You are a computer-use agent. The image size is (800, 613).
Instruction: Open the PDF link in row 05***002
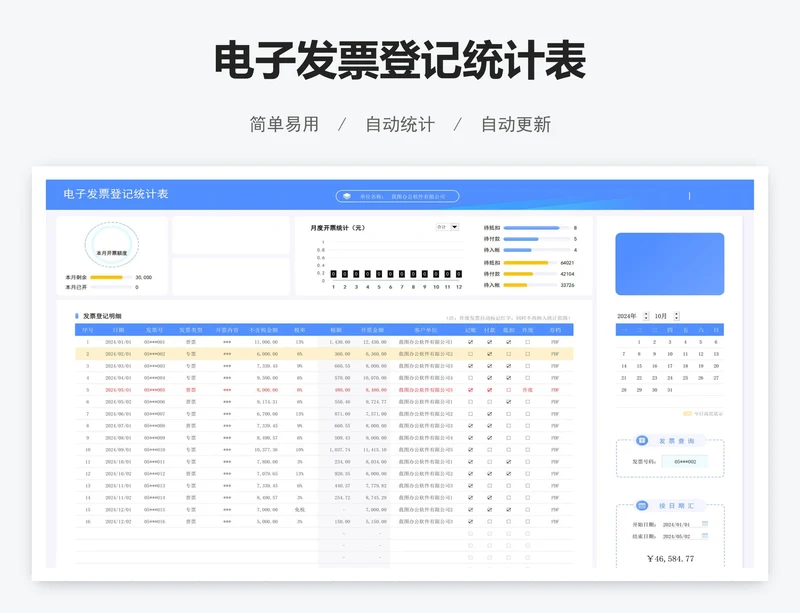pos(555,354)
